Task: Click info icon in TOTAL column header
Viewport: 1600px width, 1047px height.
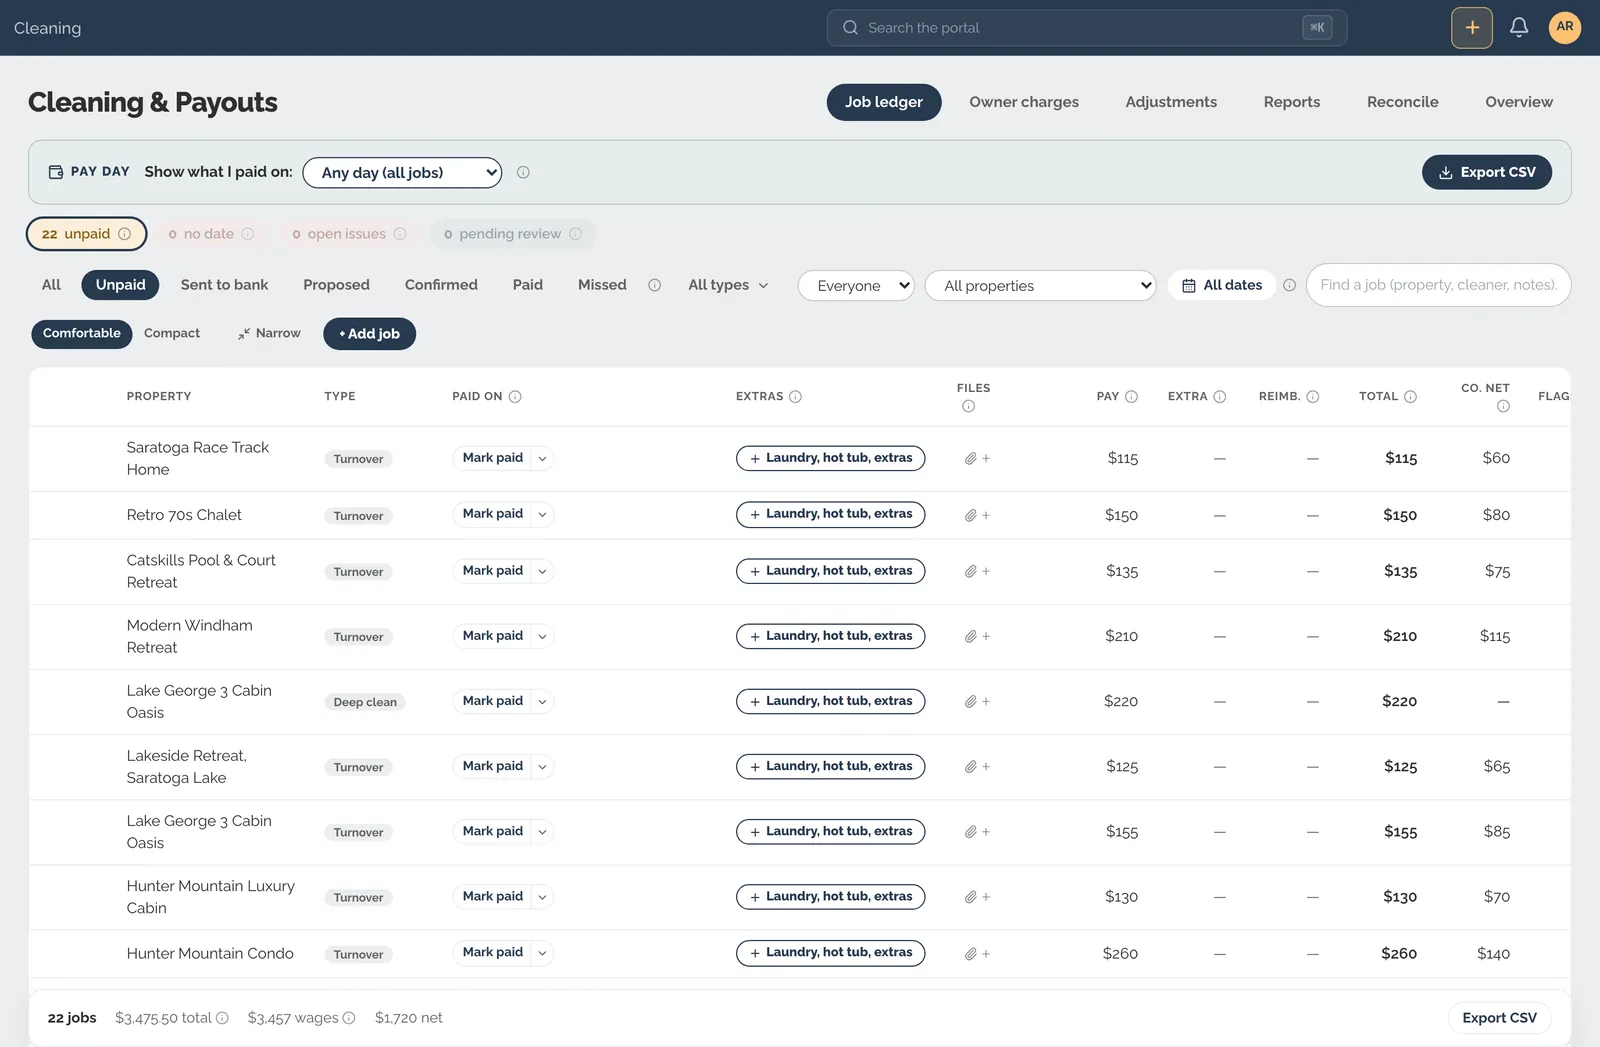Action: pos(1411,397)
